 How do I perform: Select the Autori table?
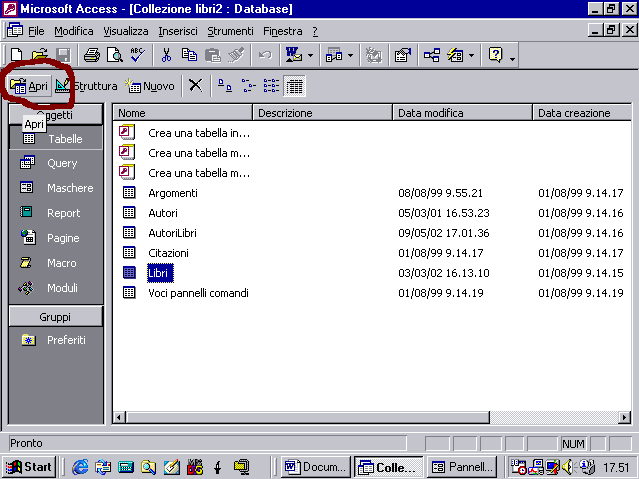click(163, 213)
